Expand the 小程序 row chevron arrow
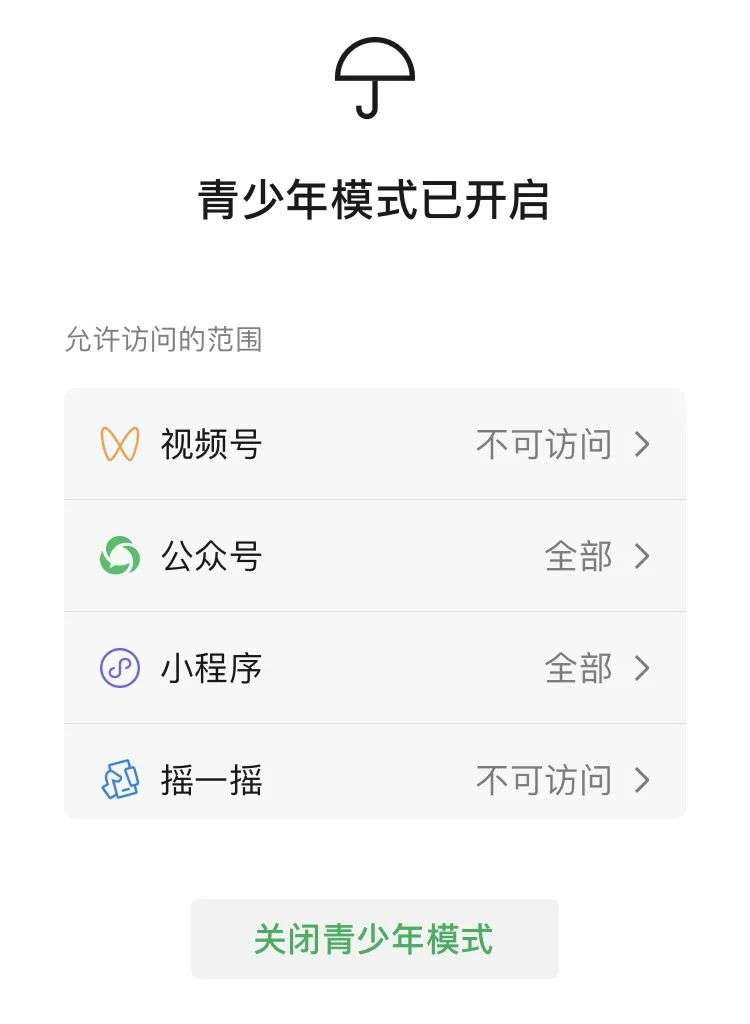Image resolution: width=750 pixels, height=1024 pixels. click(642, 668)
